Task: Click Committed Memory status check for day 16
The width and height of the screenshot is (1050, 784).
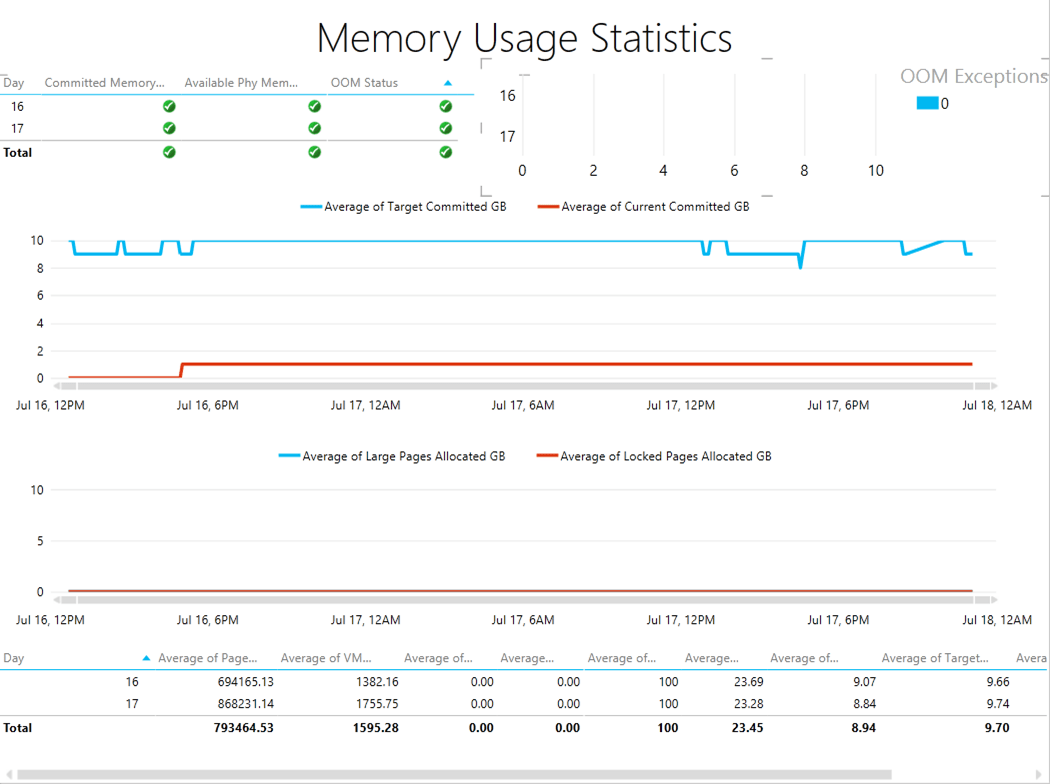Action: (169, 106)
